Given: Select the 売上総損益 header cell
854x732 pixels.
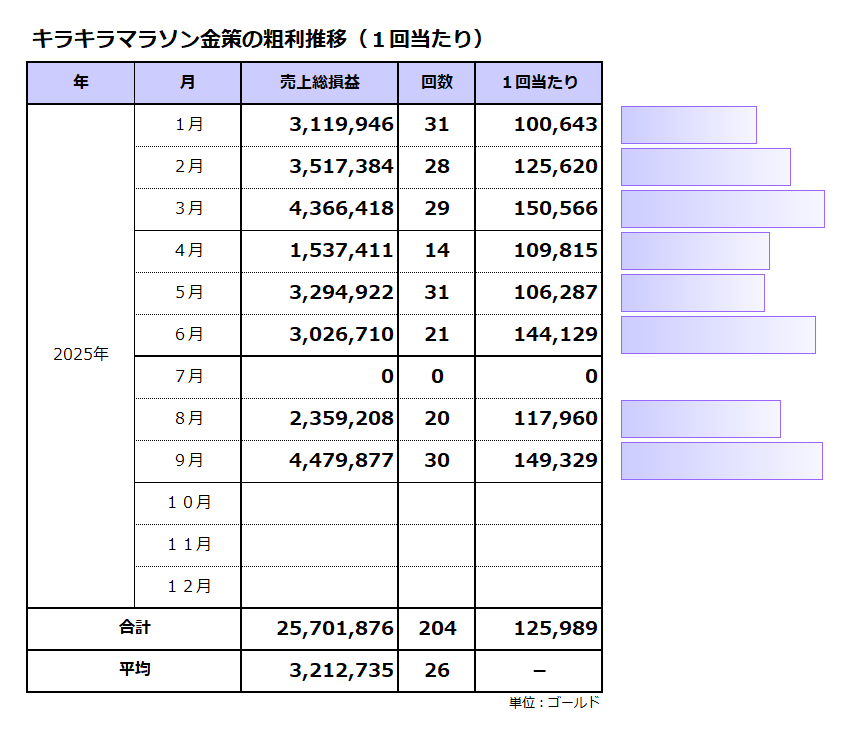Looking at the screenshot, I should [319, 83].
